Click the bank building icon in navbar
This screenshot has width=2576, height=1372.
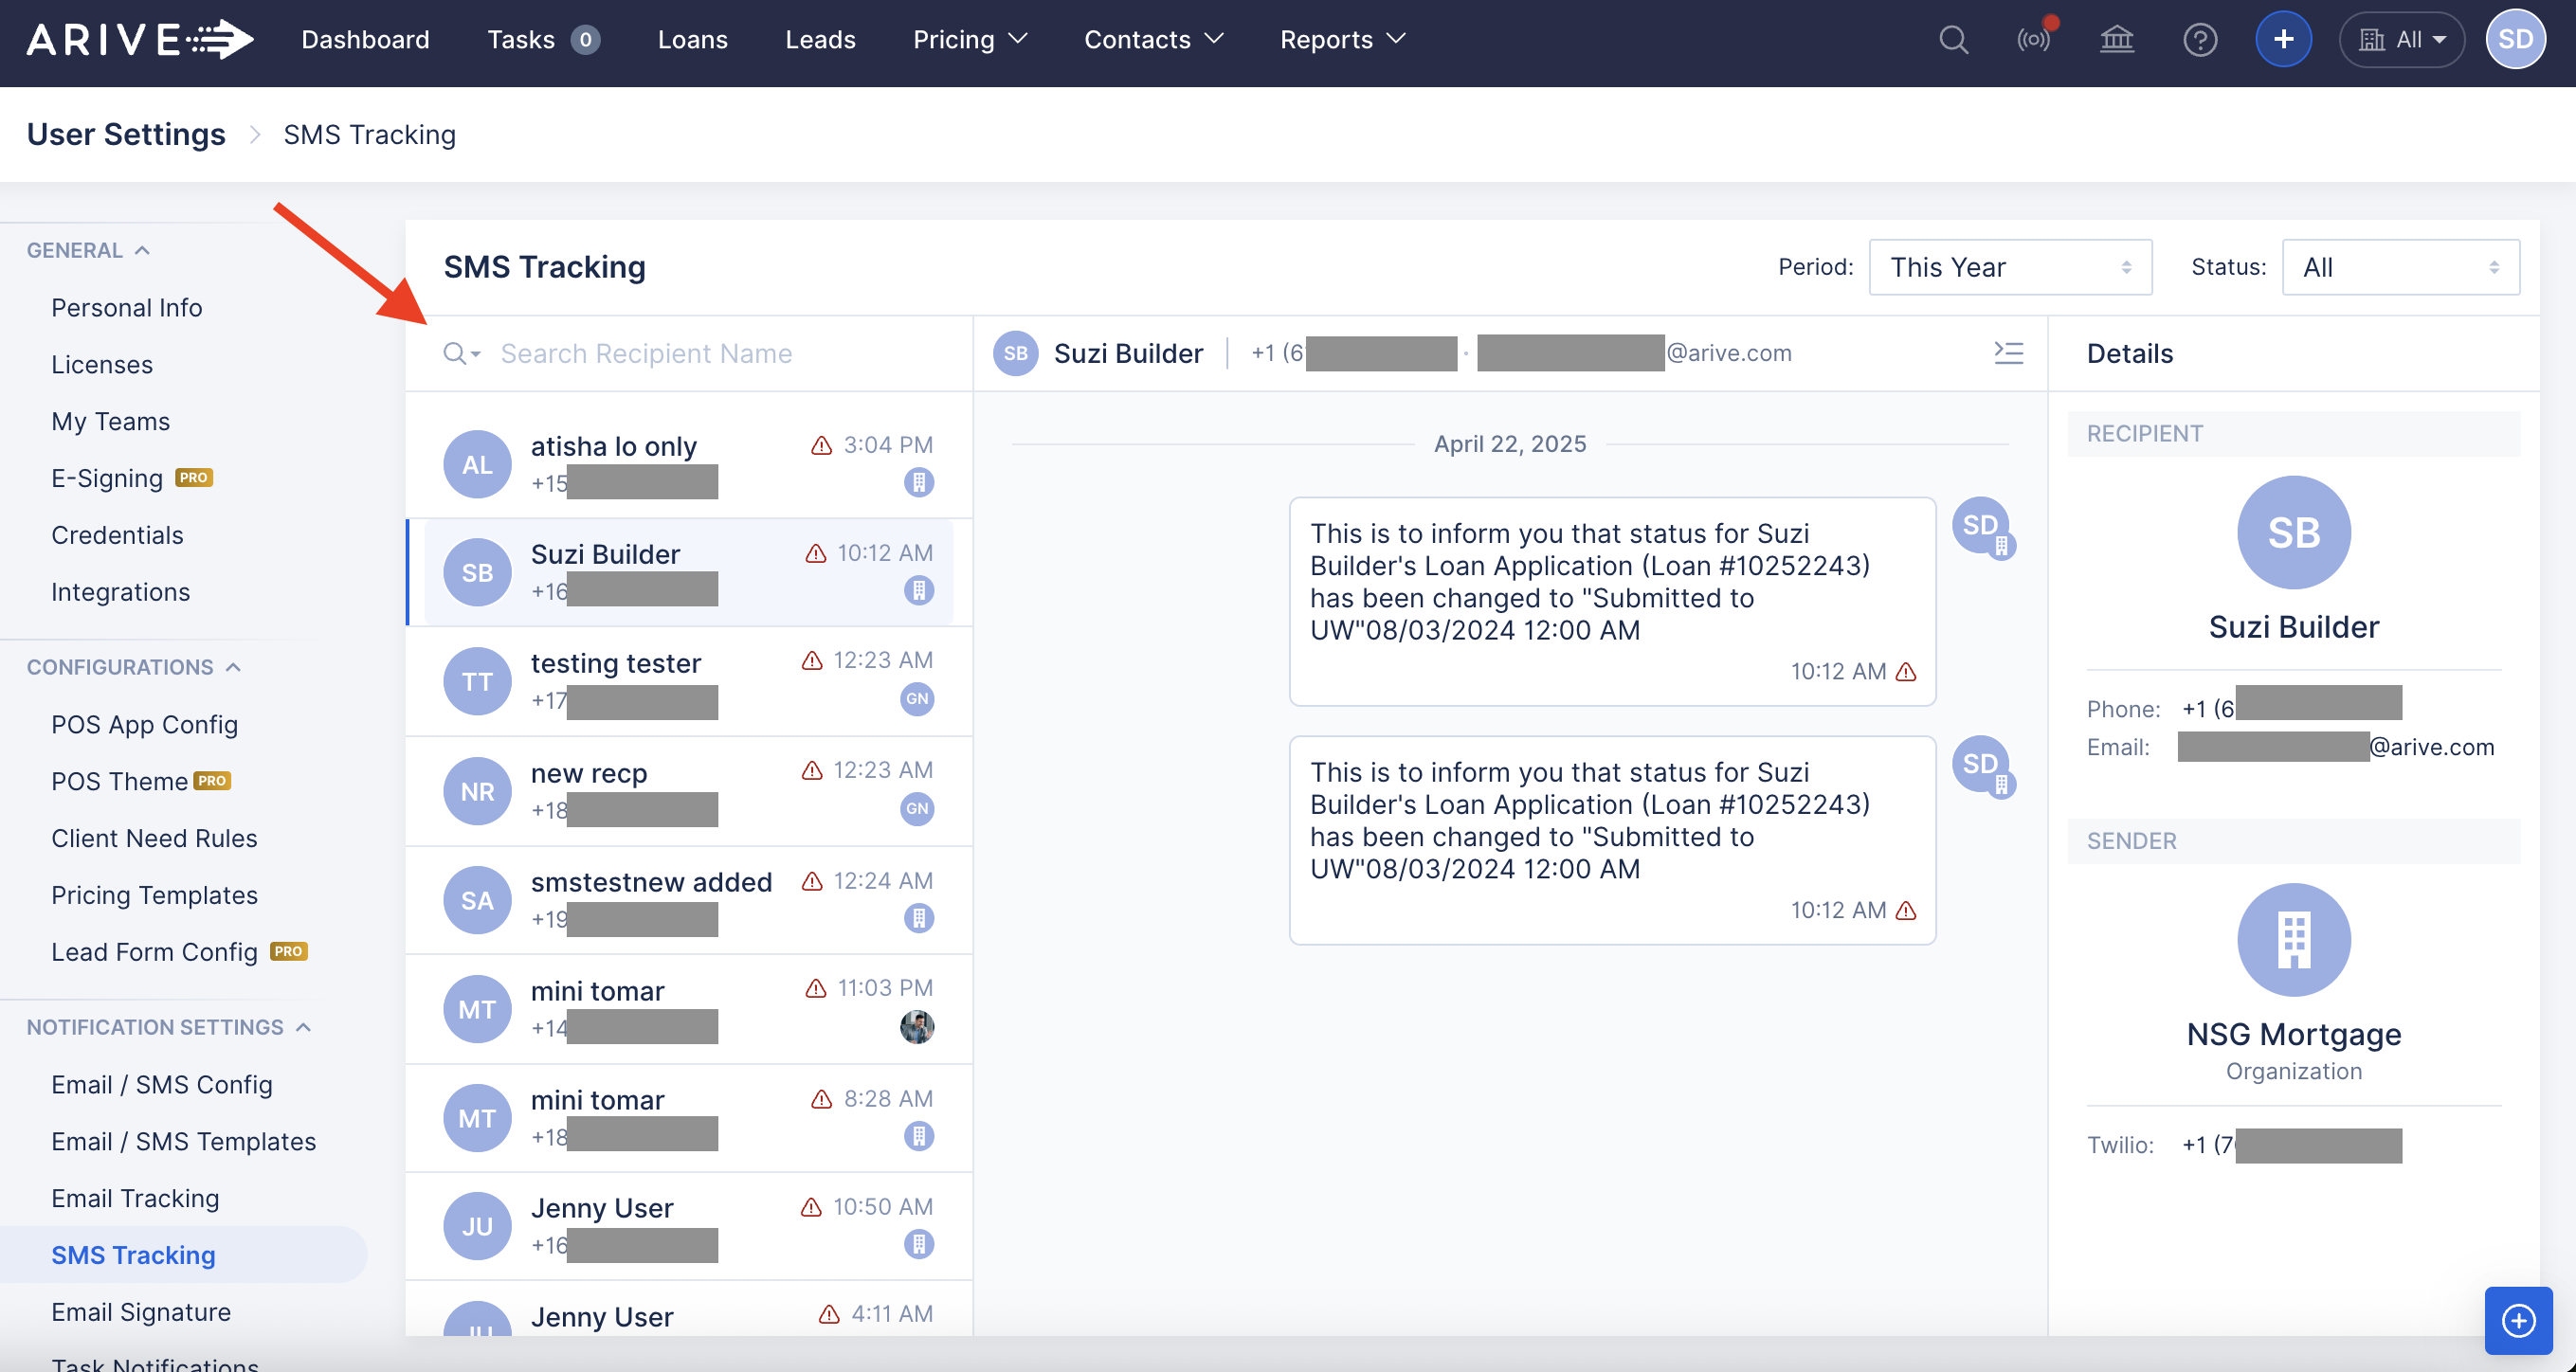2116,40
